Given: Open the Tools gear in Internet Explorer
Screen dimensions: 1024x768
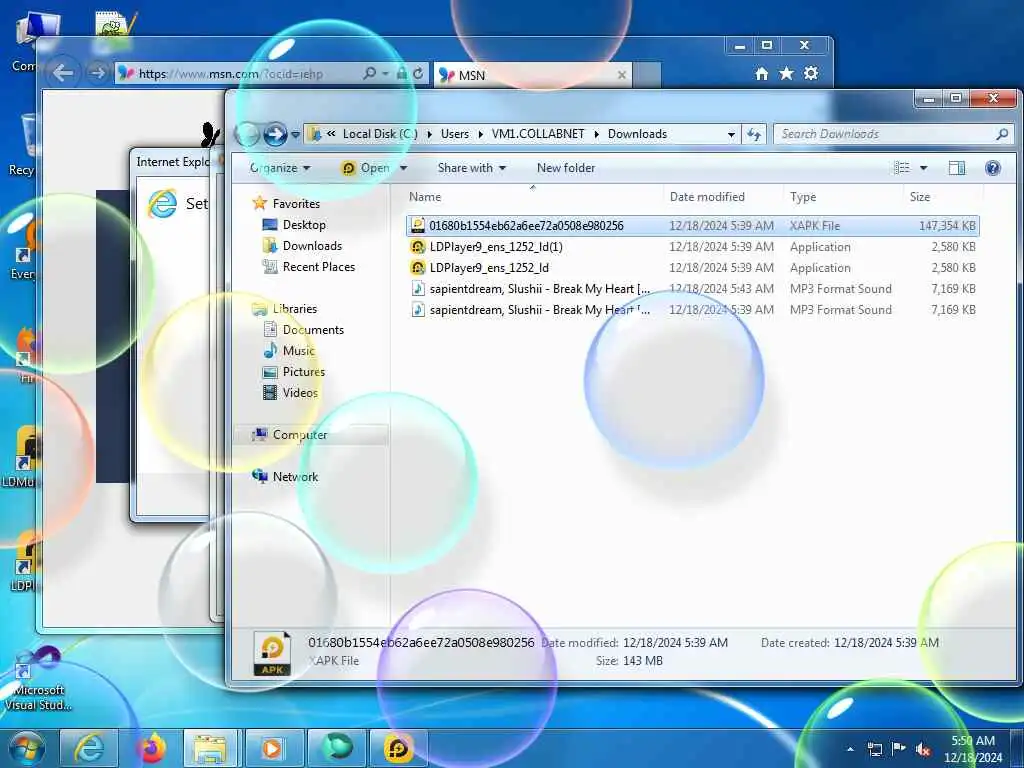Looking at the screenshot, I should pos(811,74).
